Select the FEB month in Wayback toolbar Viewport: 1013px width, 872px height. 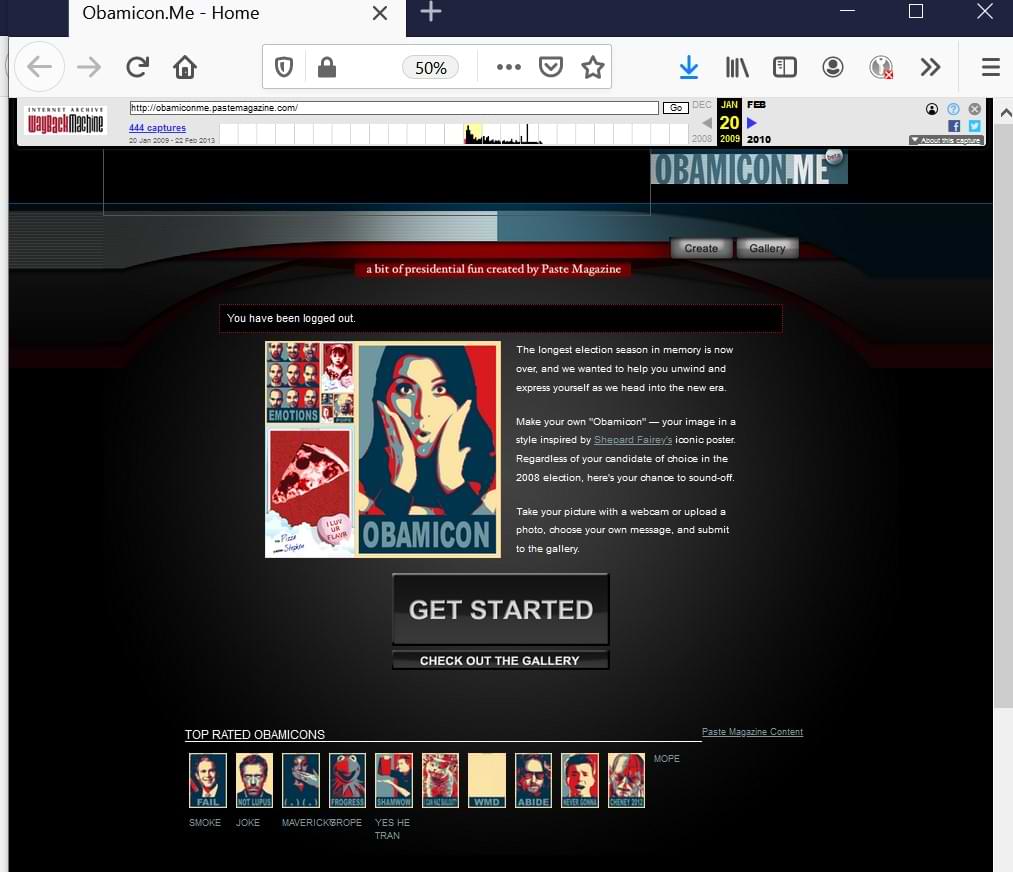tap(756, 105)
